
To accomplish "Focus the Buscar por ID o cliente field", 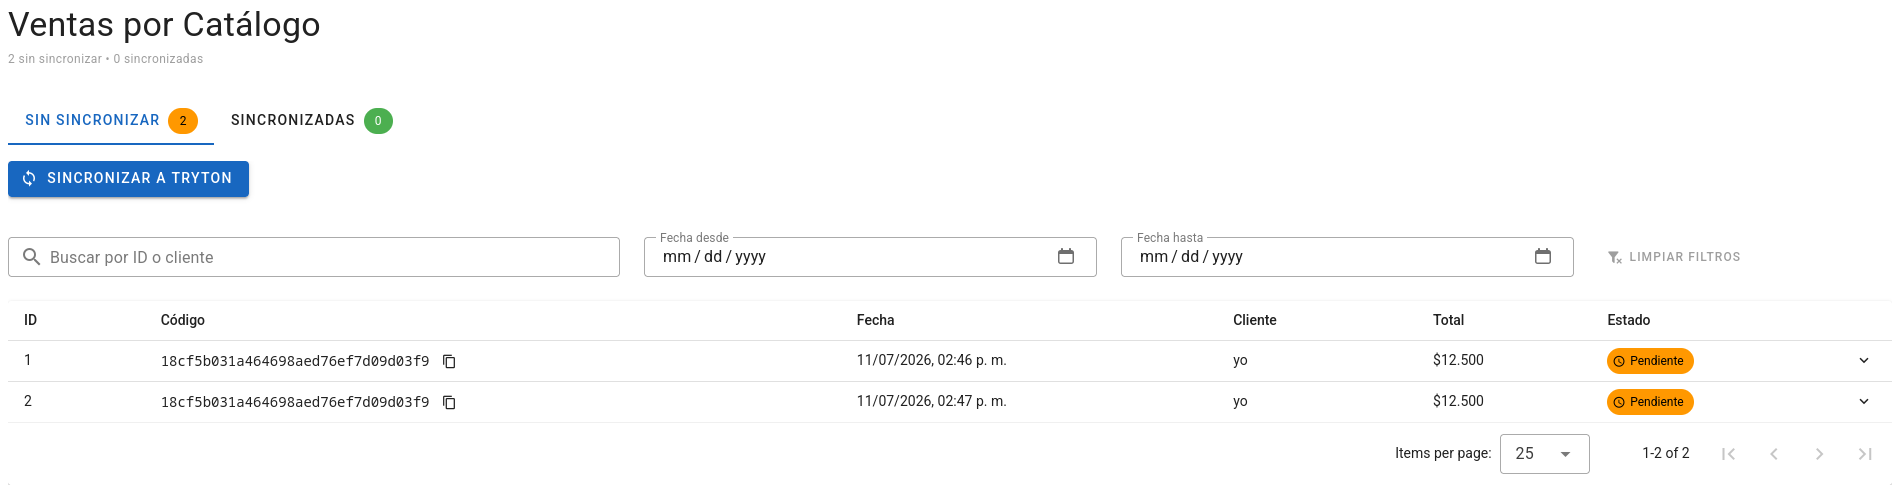I will pos(314,257).
